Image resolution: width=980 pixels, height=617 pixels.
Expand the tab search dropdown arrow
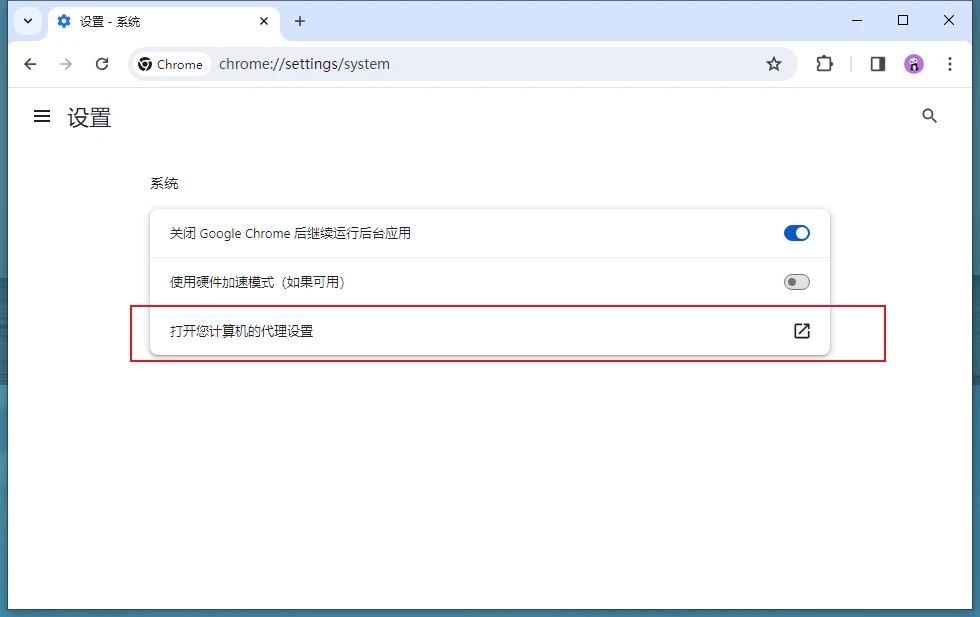pos(28,21)
